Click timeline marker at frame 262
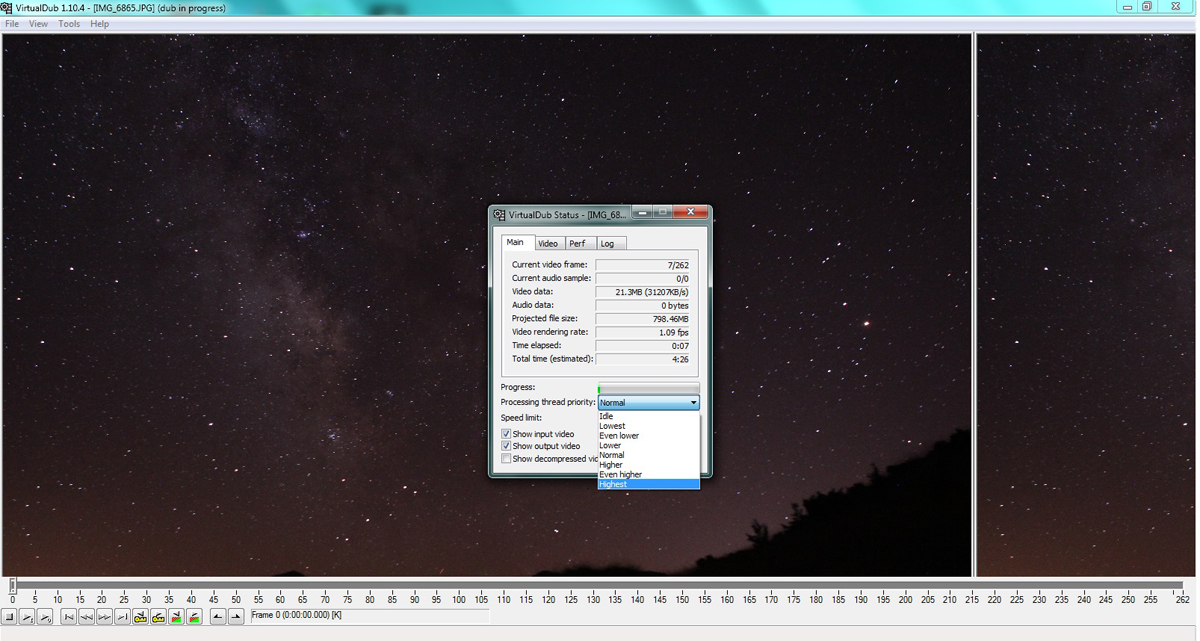This screenshot has width=1200, height=641. pos(1184,600)
